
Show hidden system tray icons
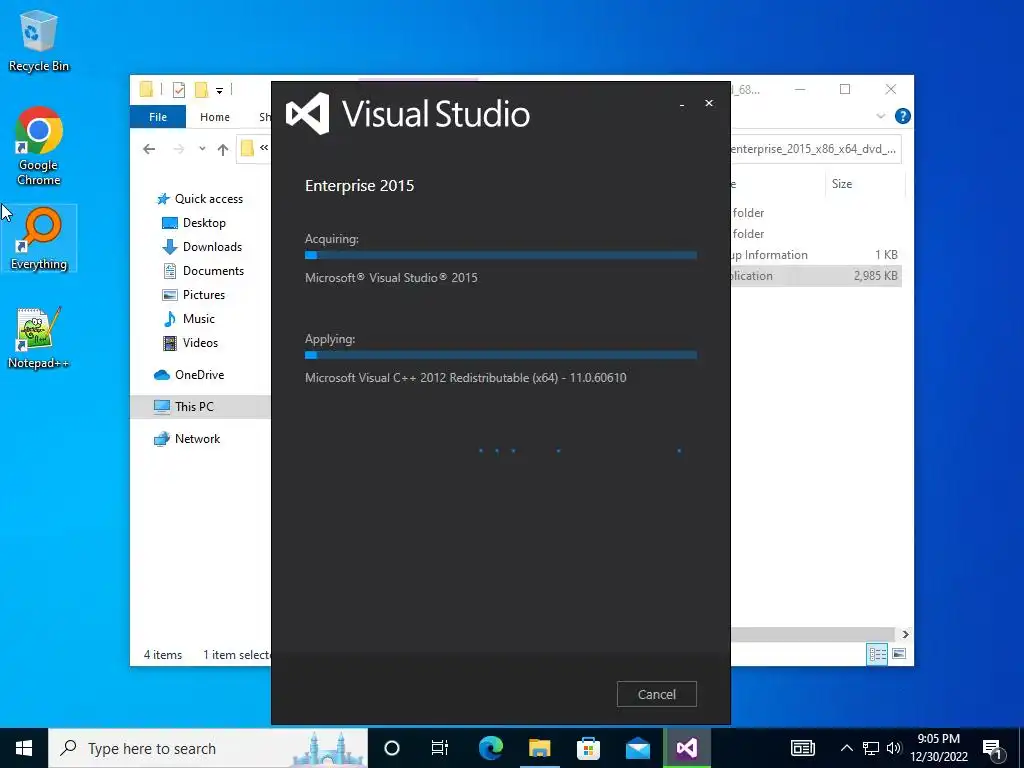click(x=846, y=748)
